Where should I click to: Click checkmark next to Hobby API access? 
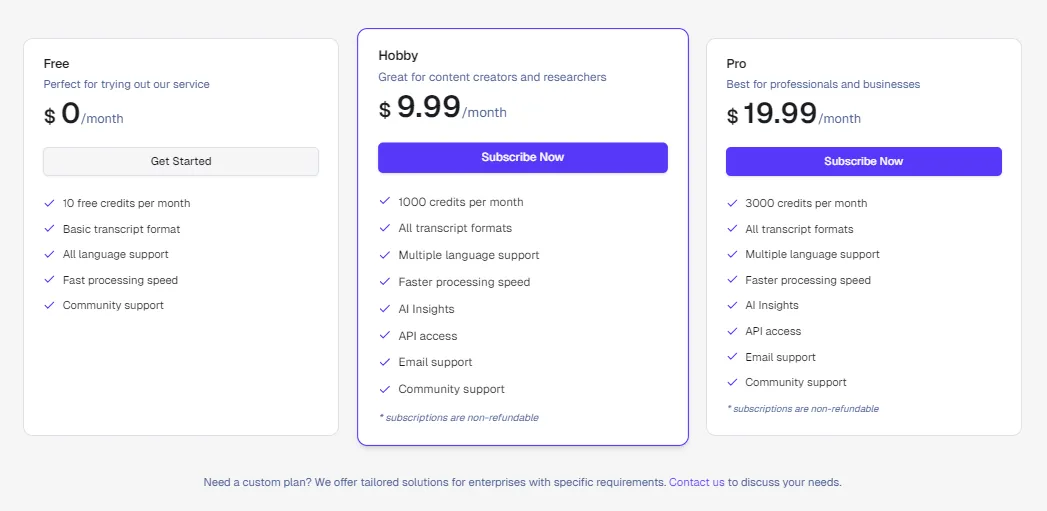point(384,335)
